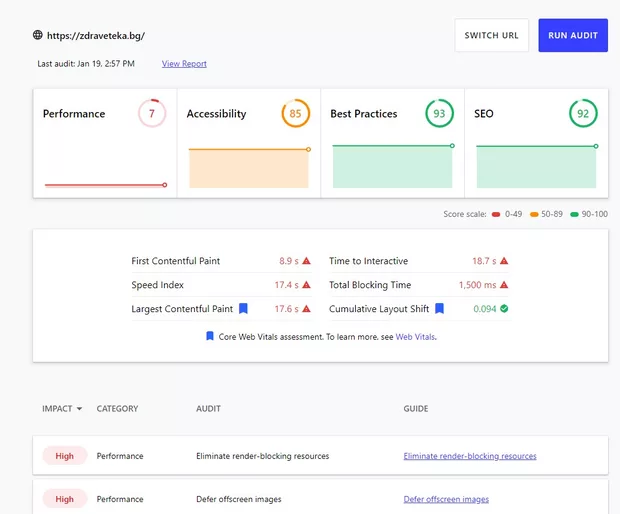
Task: Click the red warning triangle next to First Contentful Paint
Action: [306, 261]
